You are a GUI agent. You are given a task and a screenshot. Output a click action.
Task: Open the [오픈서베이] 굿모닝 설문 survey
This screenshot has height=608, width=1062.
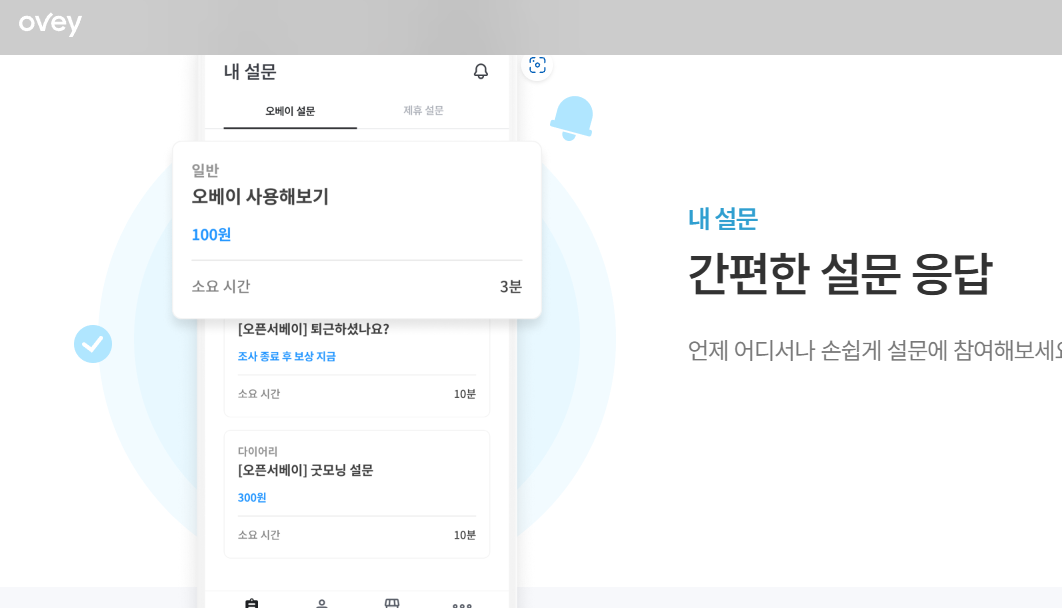click(305, 470)
